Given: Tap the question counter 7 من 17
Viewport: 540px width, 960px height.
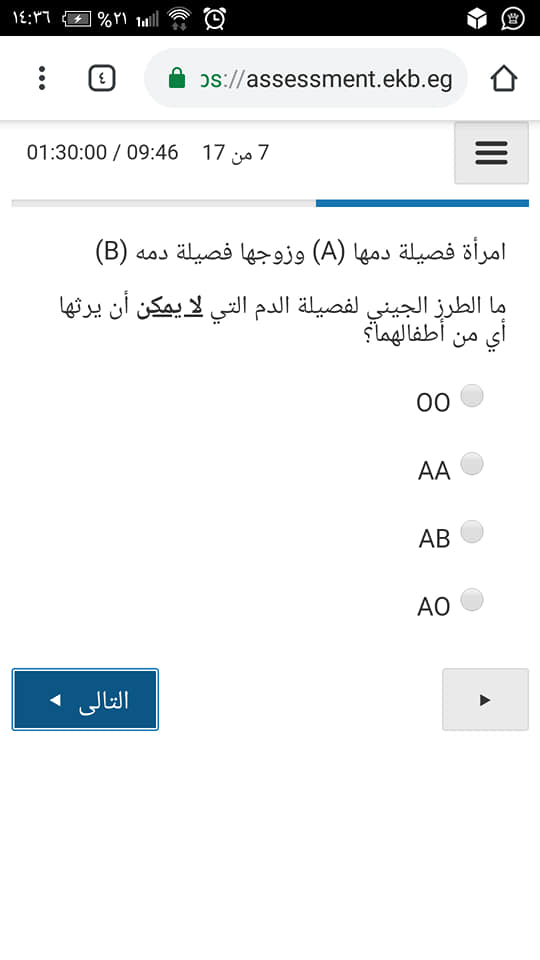Looking at the screenshot, I should [x=236, y=152].
